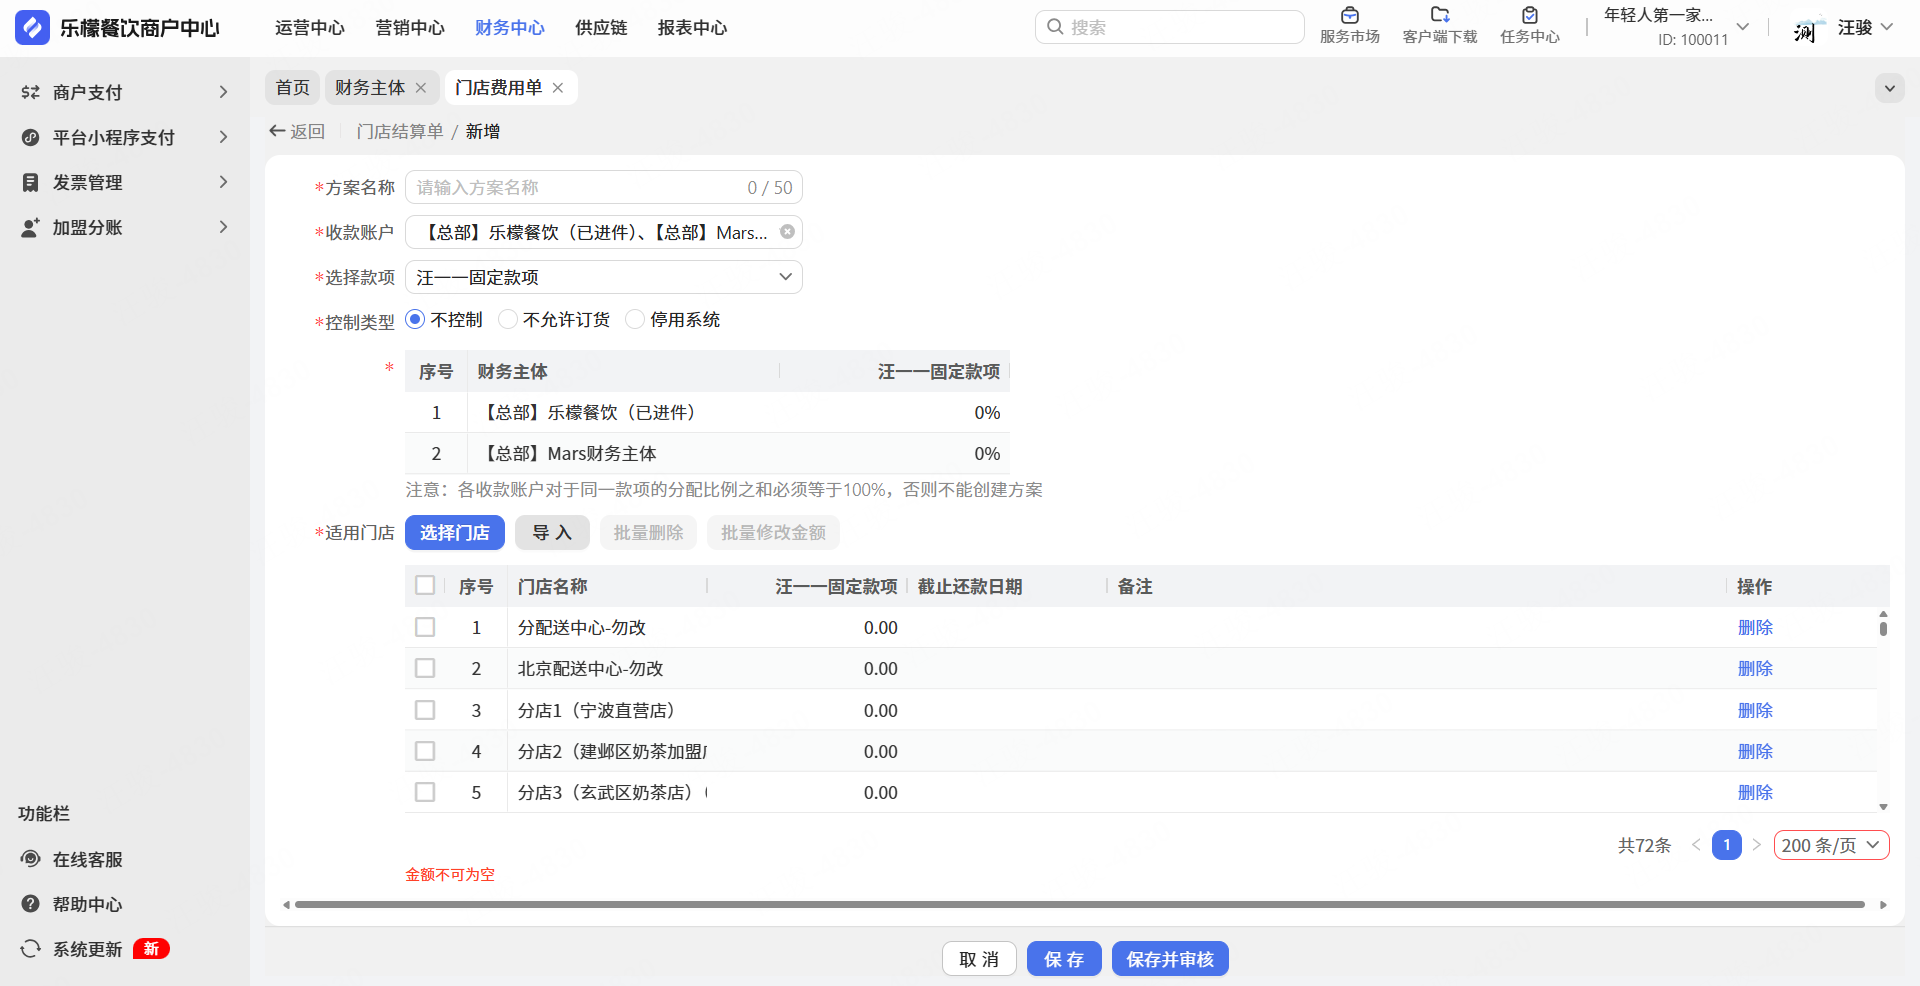Open the 选择款项 dropdown
Screen dimensions: 1920x986
[603, 277]
